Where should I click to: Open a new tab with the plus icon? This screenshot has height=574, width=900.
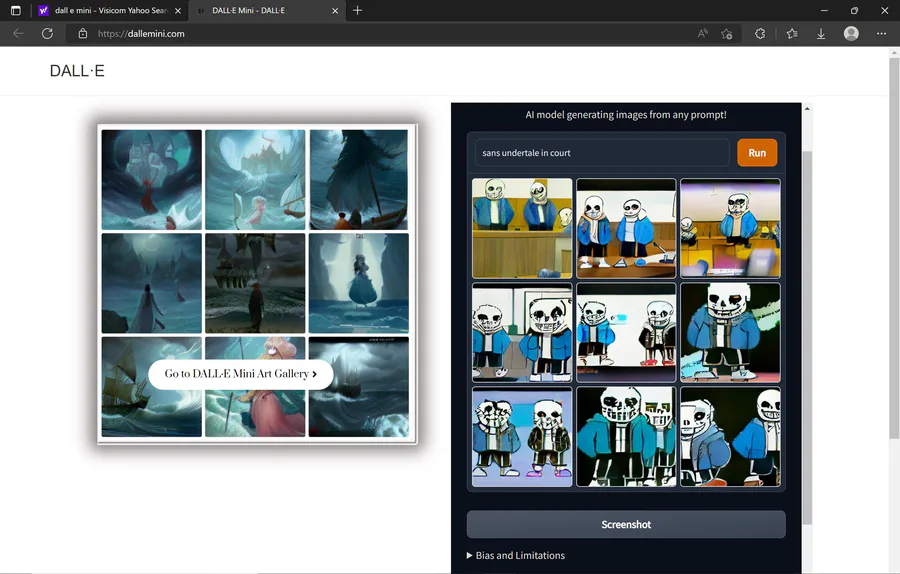click(x=357, y=10)
